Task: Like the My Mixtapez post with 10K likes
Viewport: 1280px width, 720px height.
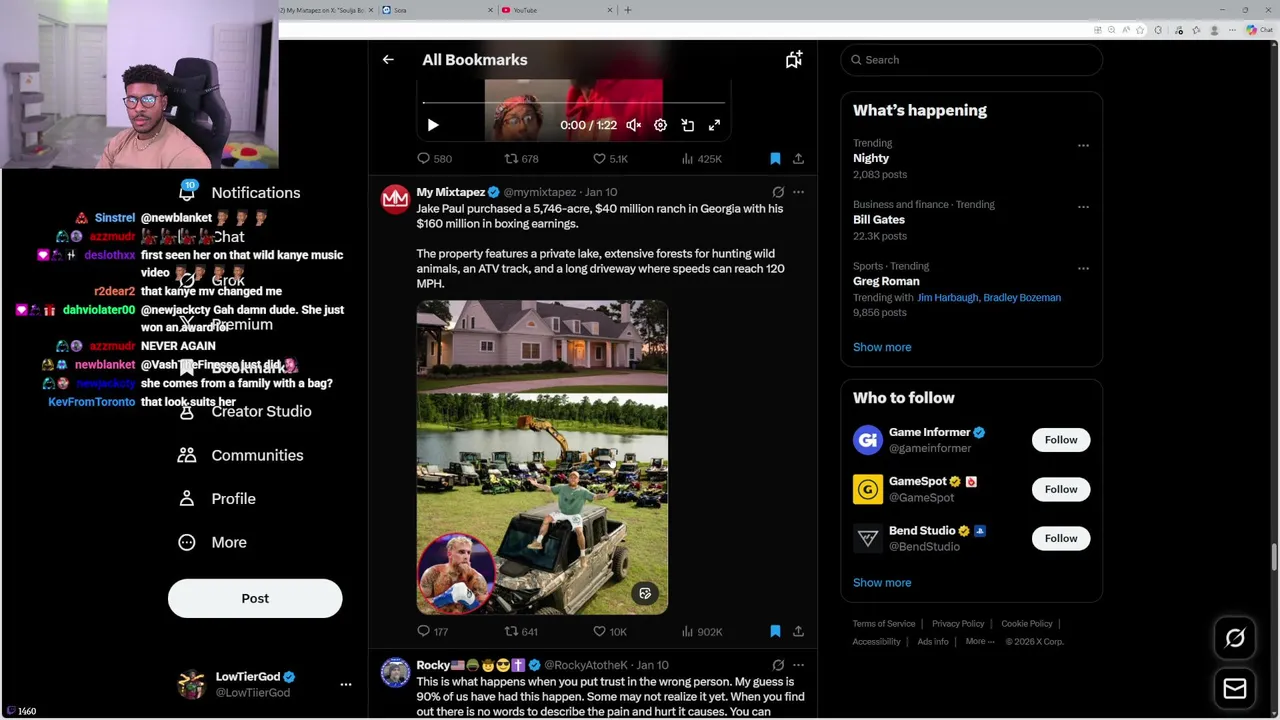Action: click(x=610, y=632)
